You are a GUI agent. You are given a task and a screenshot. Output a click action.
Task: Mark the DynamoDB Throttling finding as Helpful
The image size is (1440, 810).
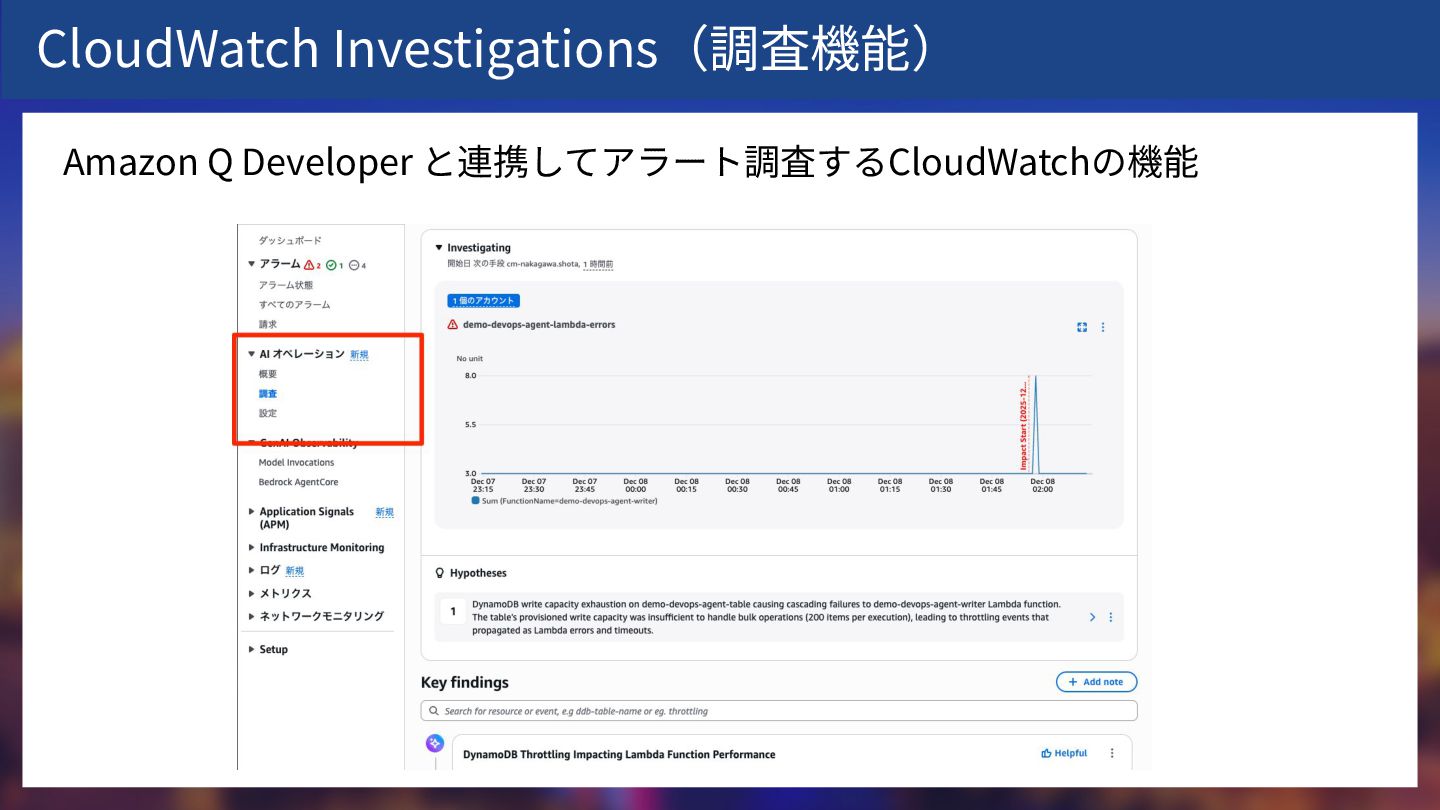click(x=1064, y=753)
